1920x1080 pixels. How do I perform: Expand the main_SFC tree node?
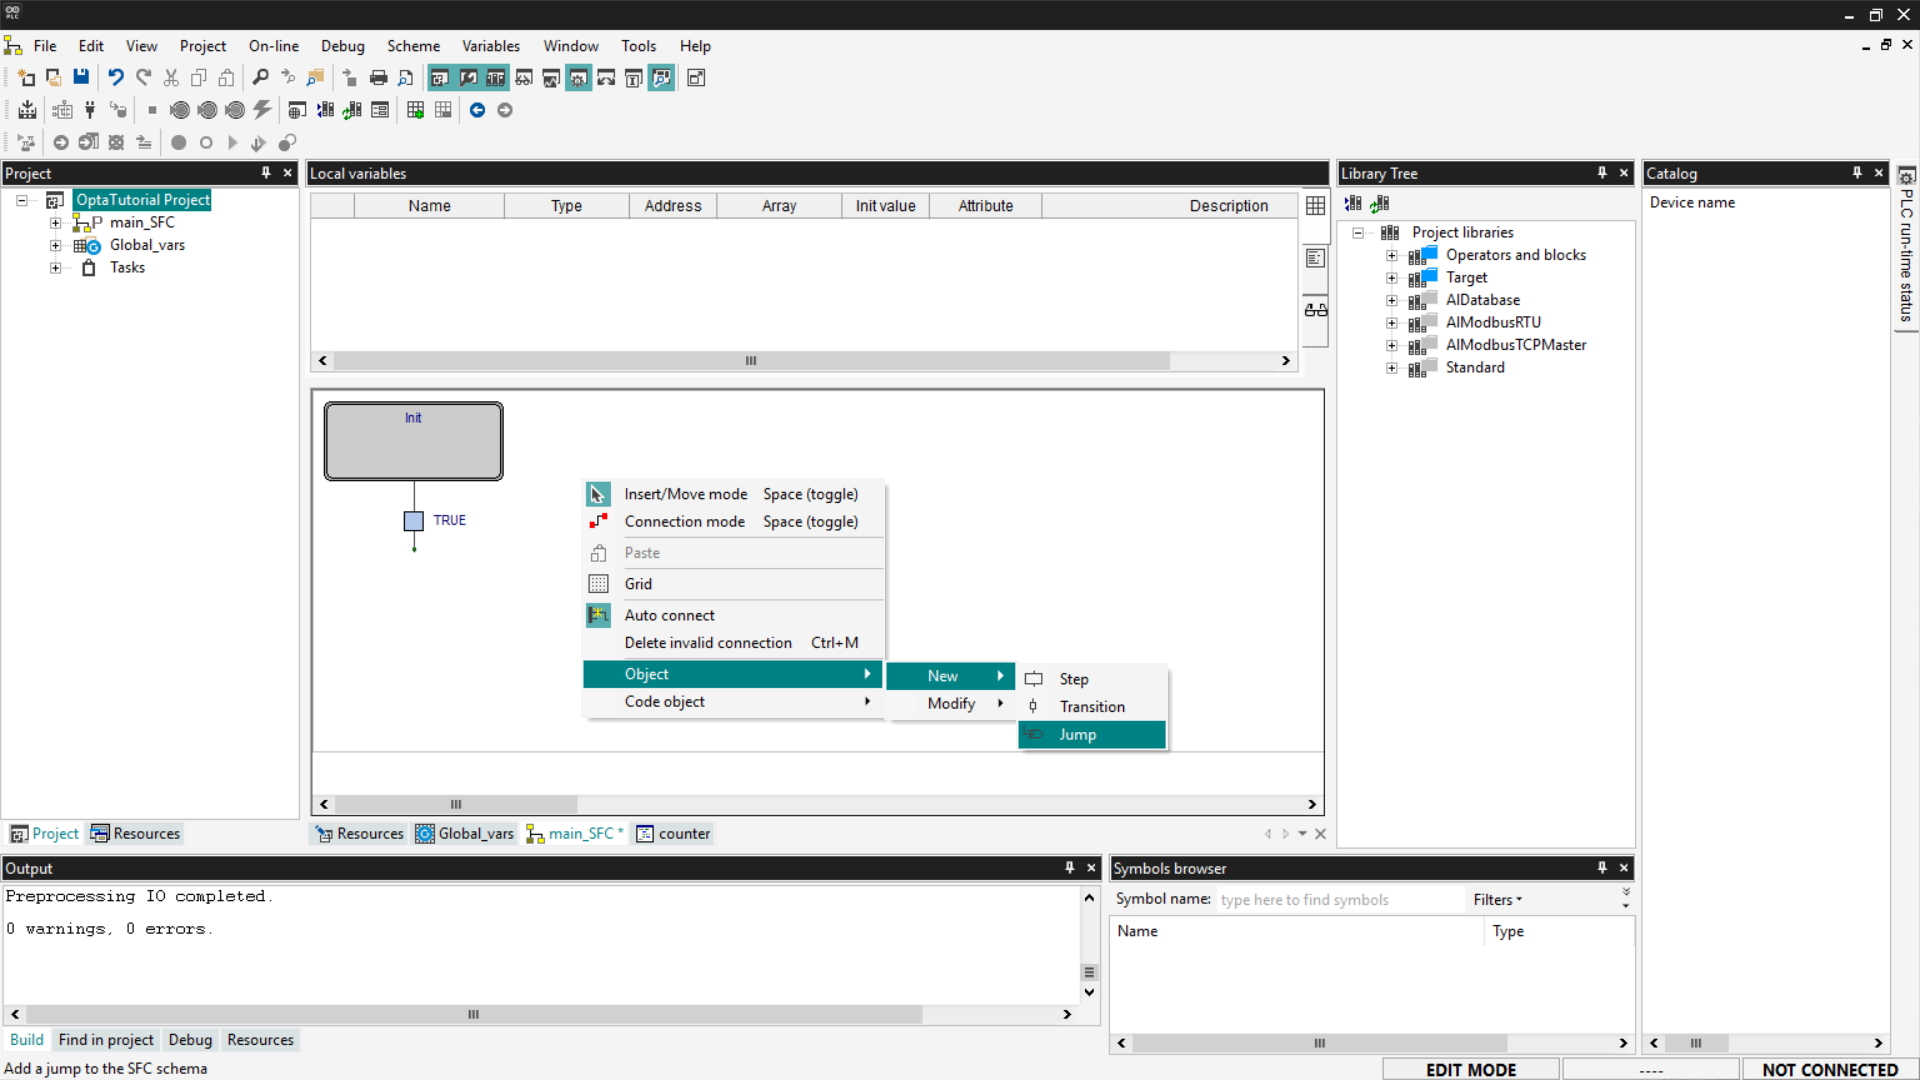coord(56,223)
